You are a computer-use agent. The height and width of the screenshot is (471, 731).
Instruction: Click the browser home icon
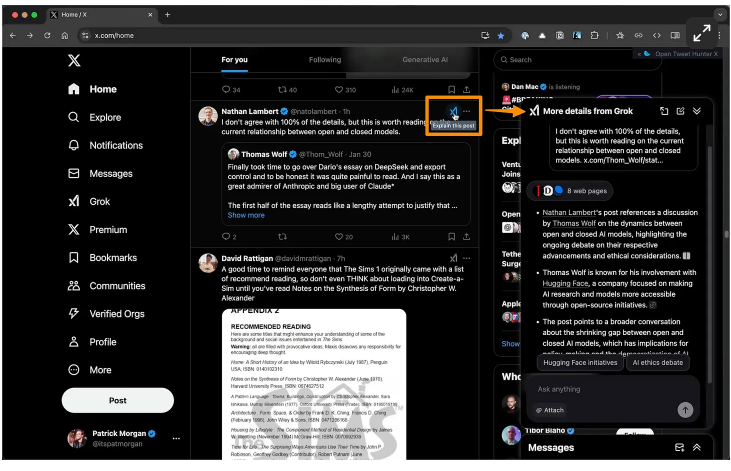(65, 35)
